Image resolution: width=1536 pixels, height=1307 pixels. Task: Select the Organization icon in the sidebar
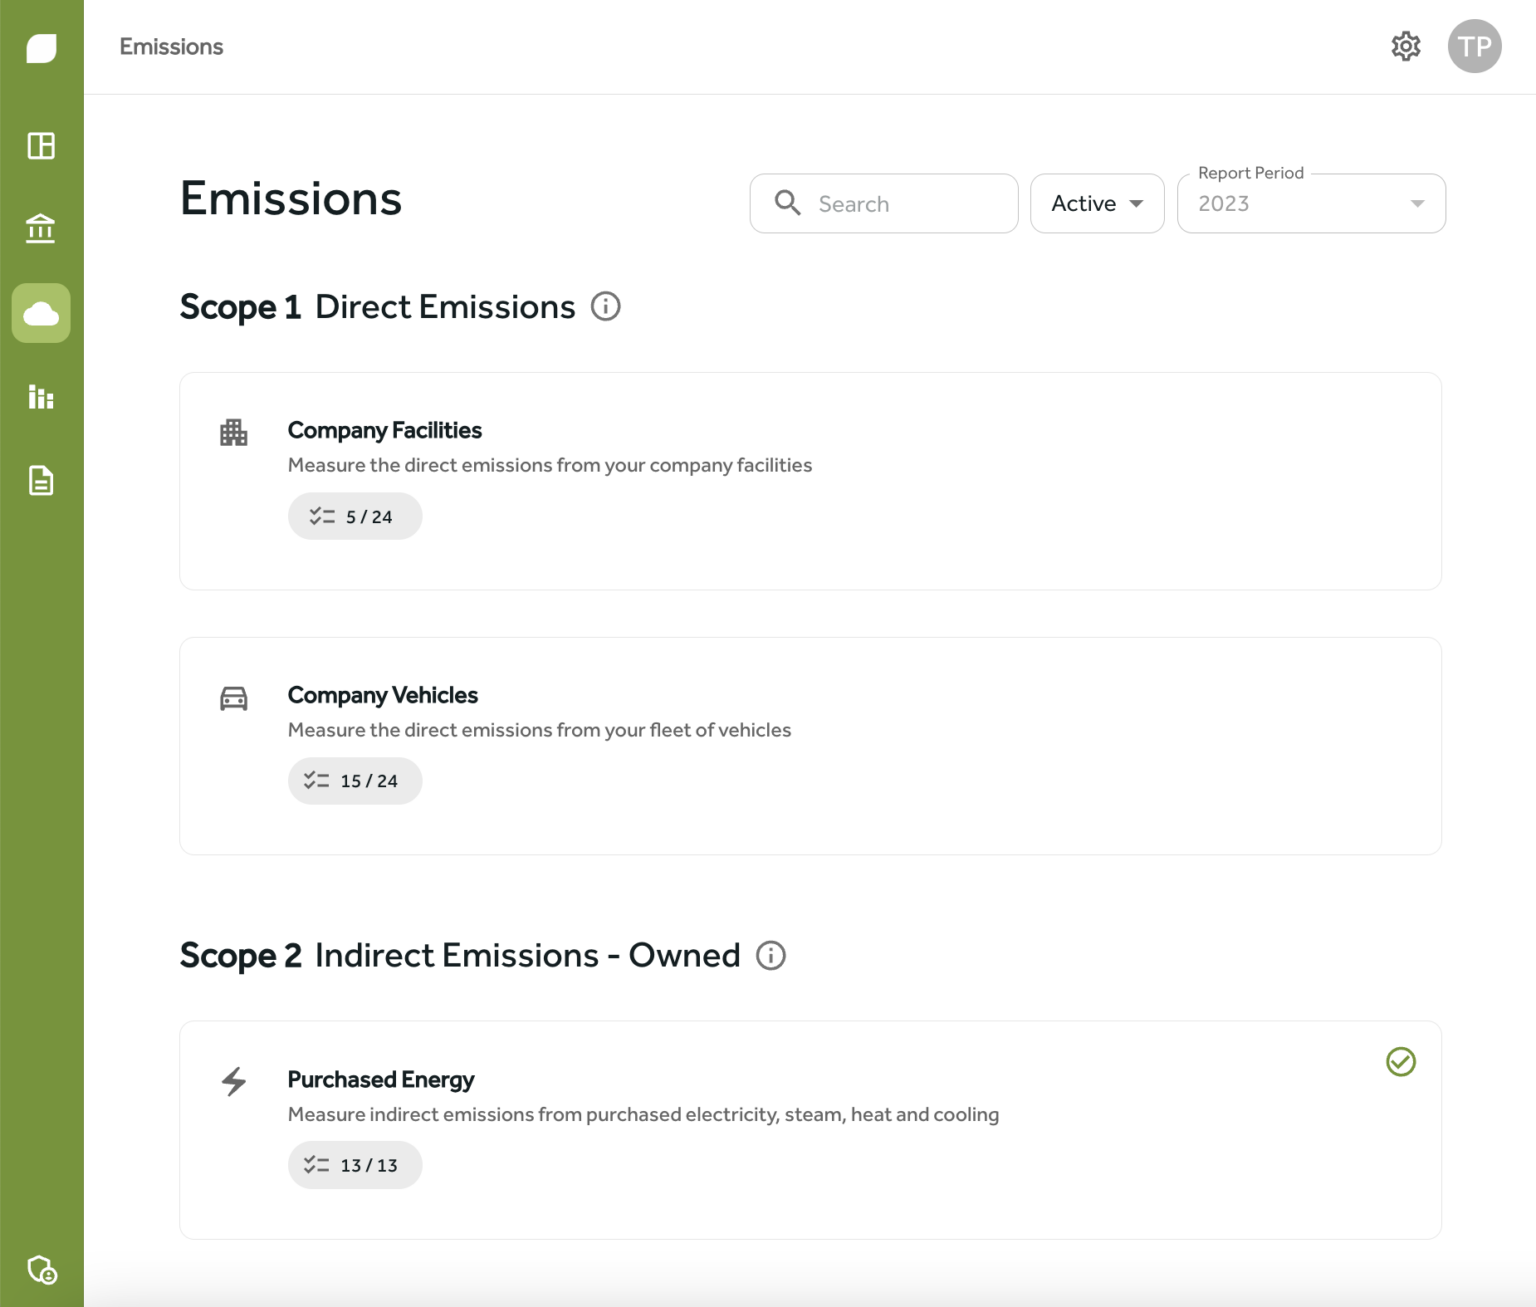[41, 228]
